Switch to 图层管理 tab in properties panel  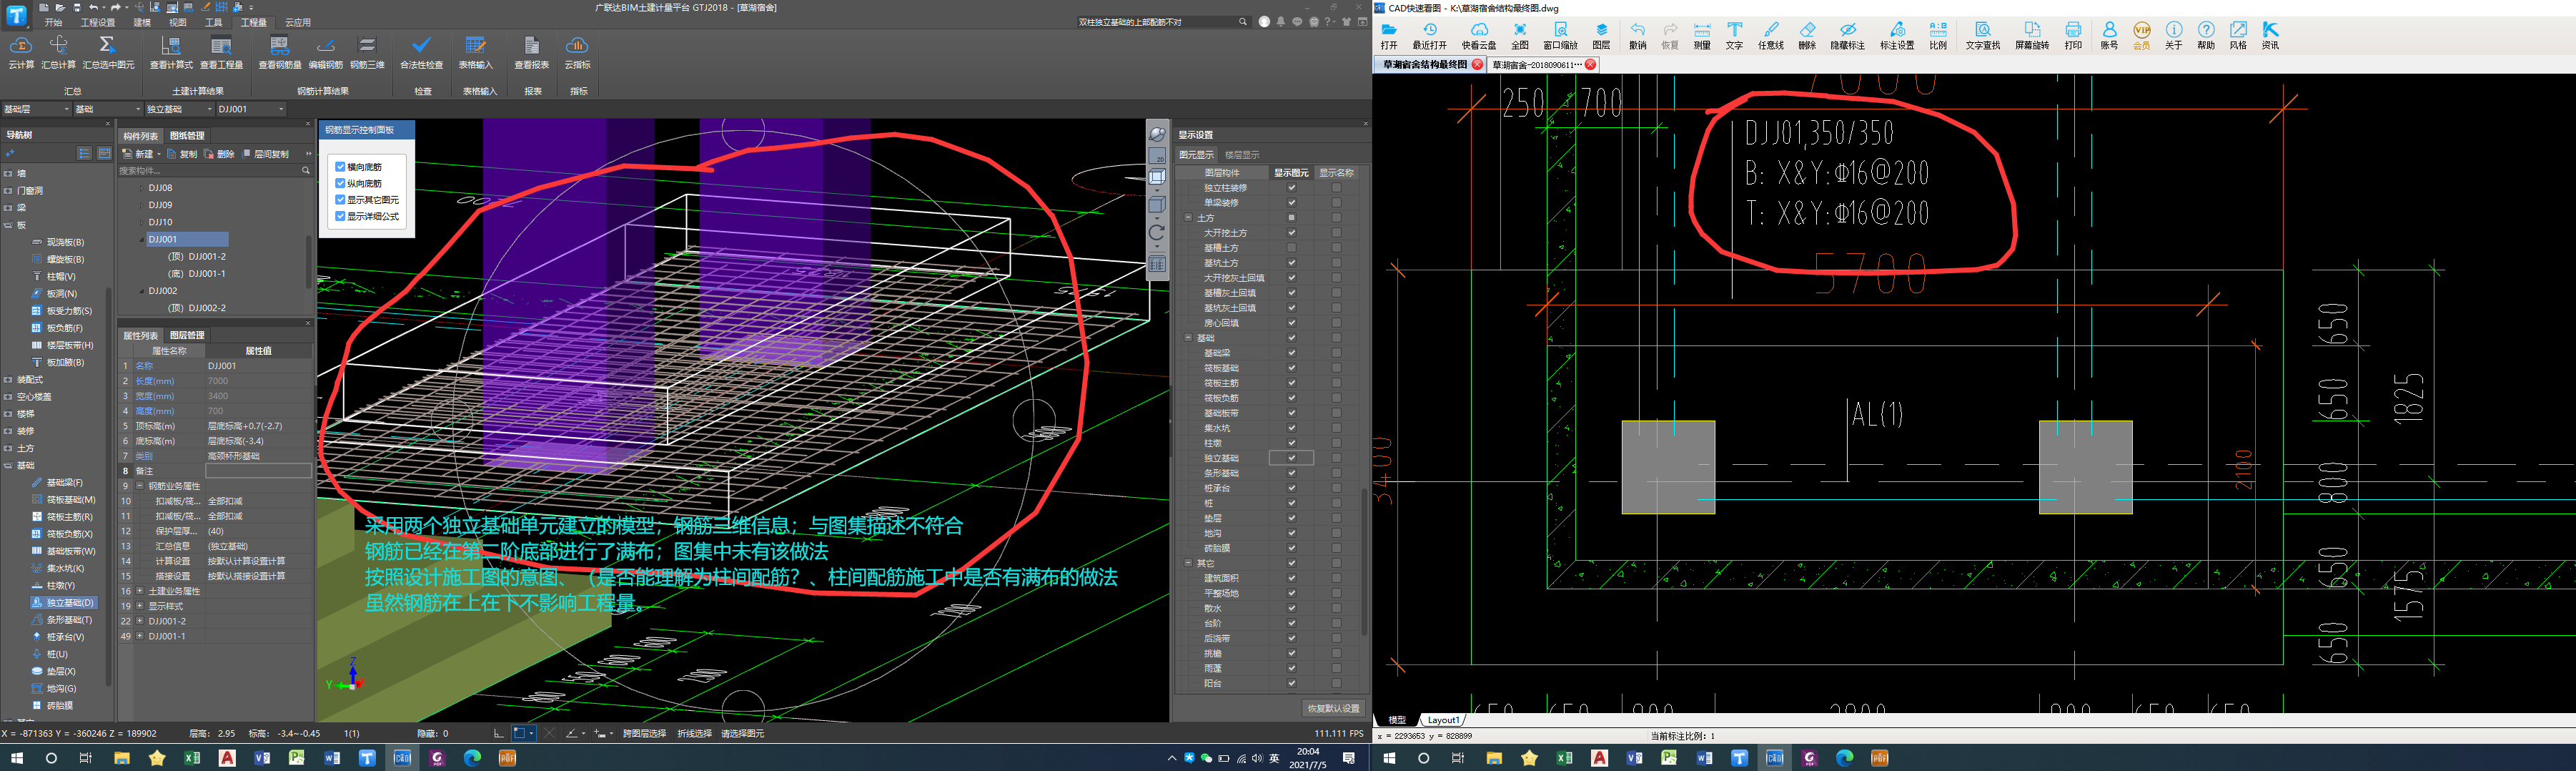(x=187, y=335)
